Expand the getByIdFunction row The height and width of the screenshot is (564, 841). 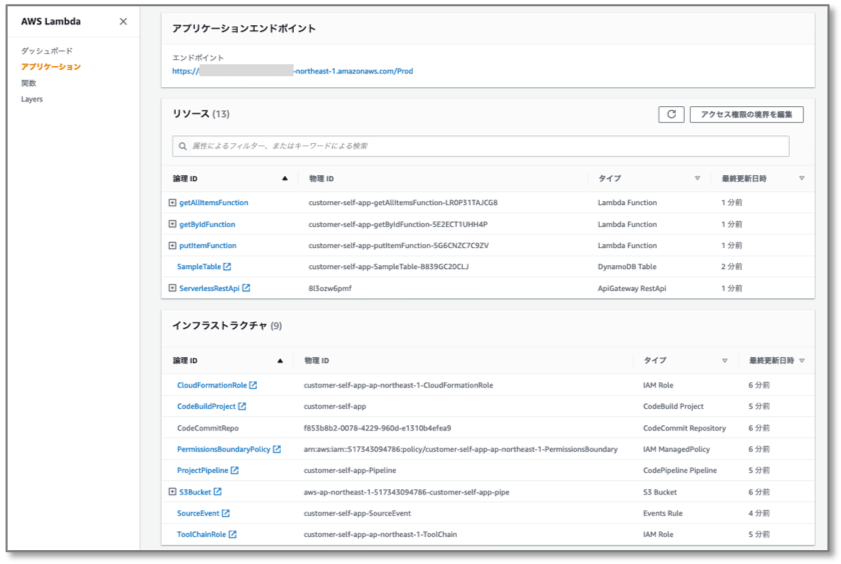coord(172,224)
